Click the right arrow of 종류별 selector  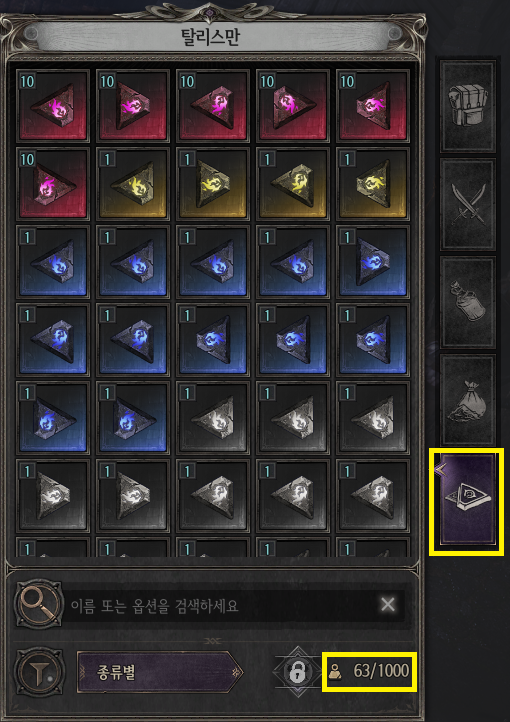237,672
